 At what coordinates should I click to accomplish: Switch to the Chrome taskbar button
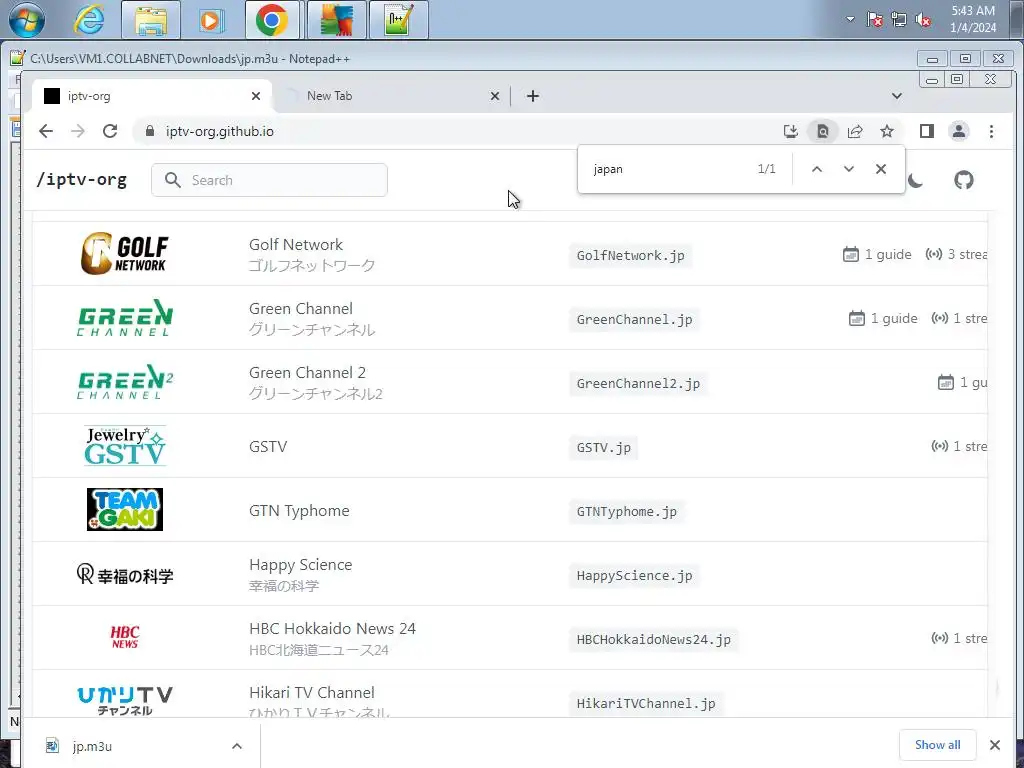point(272,20)
